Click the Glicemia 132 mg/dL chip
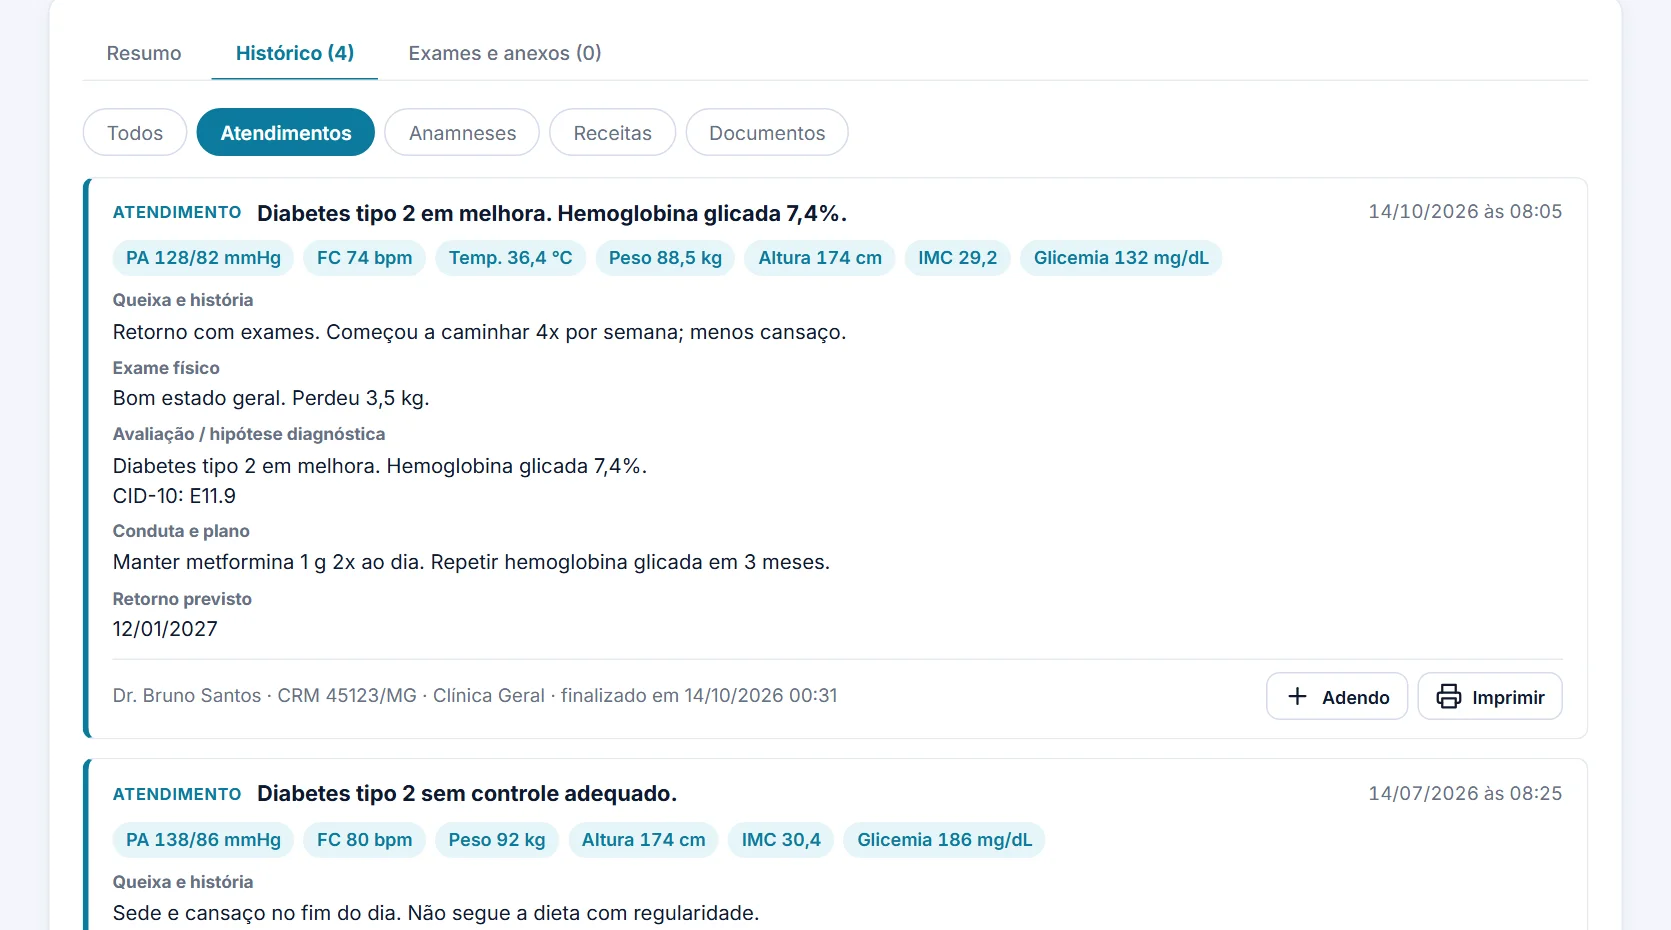Screen dimensions: 1671x930 tap(1121, 258)
